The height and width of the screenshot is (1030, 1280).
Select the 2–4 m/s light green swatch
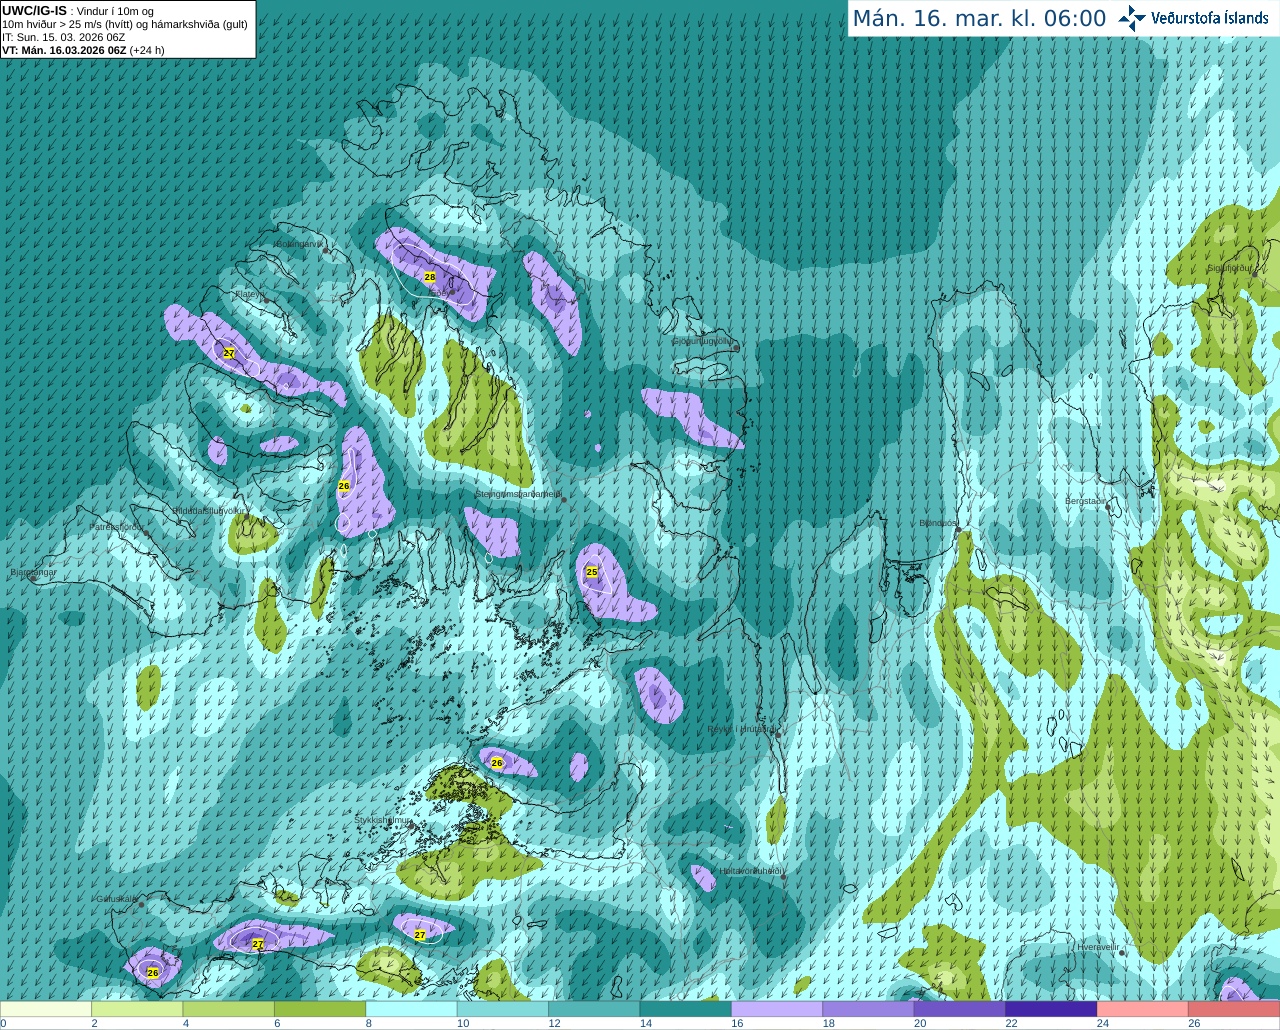click(137, 1009)
